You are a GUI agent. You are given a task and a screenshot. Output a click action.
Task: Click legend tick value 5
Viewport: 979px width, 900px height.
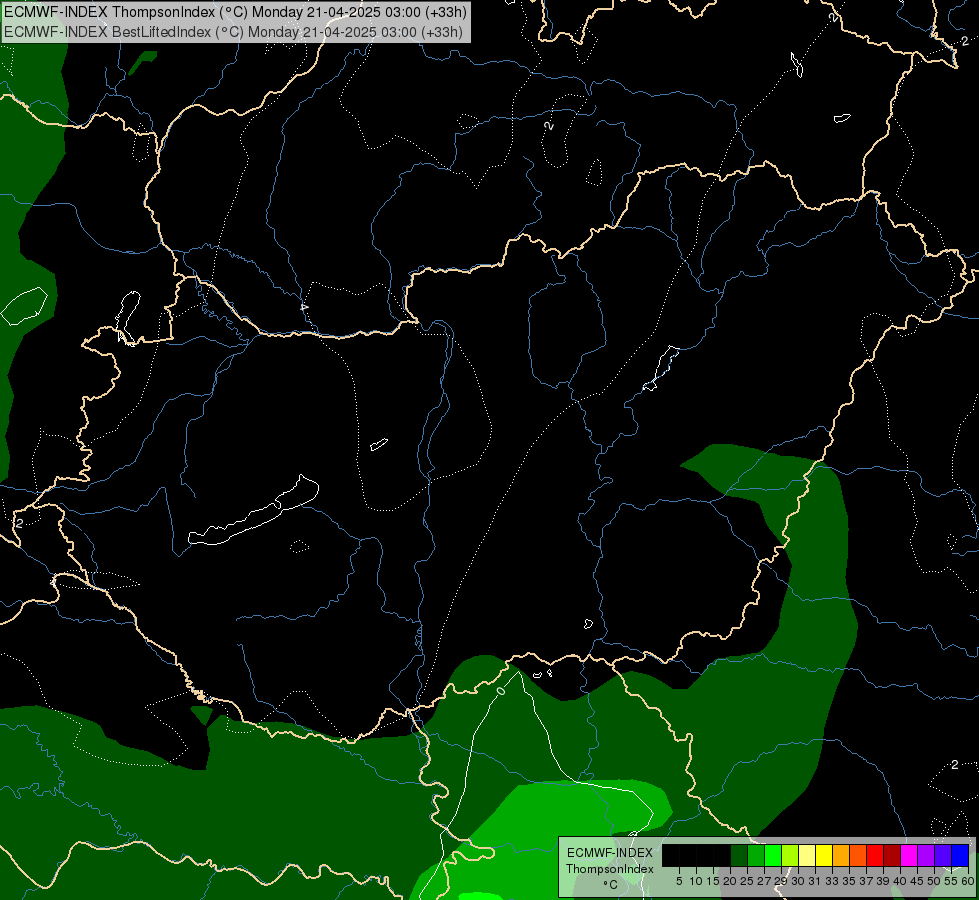click(679, 881)
